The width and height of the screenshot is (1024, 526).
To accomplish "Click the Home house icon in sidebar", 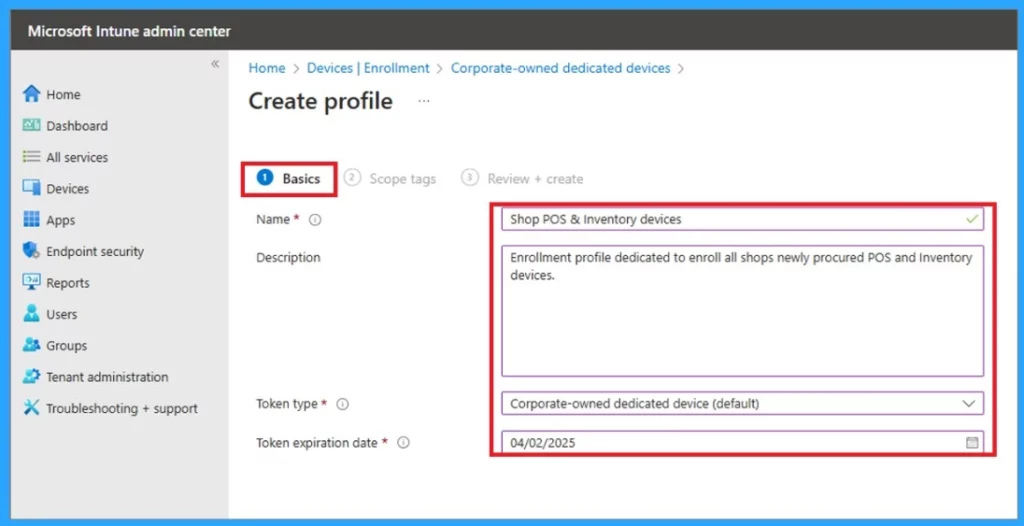I will pyautogui.click(x=31, y=94).
